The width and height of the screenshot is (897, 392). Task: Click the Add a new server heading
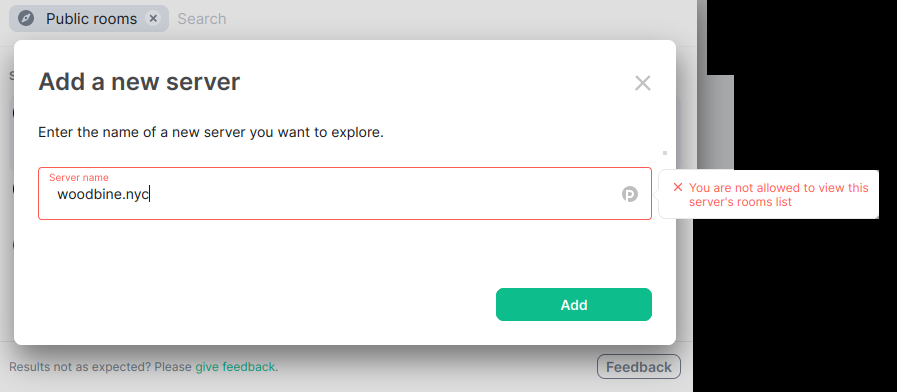(x=139, y=82)
